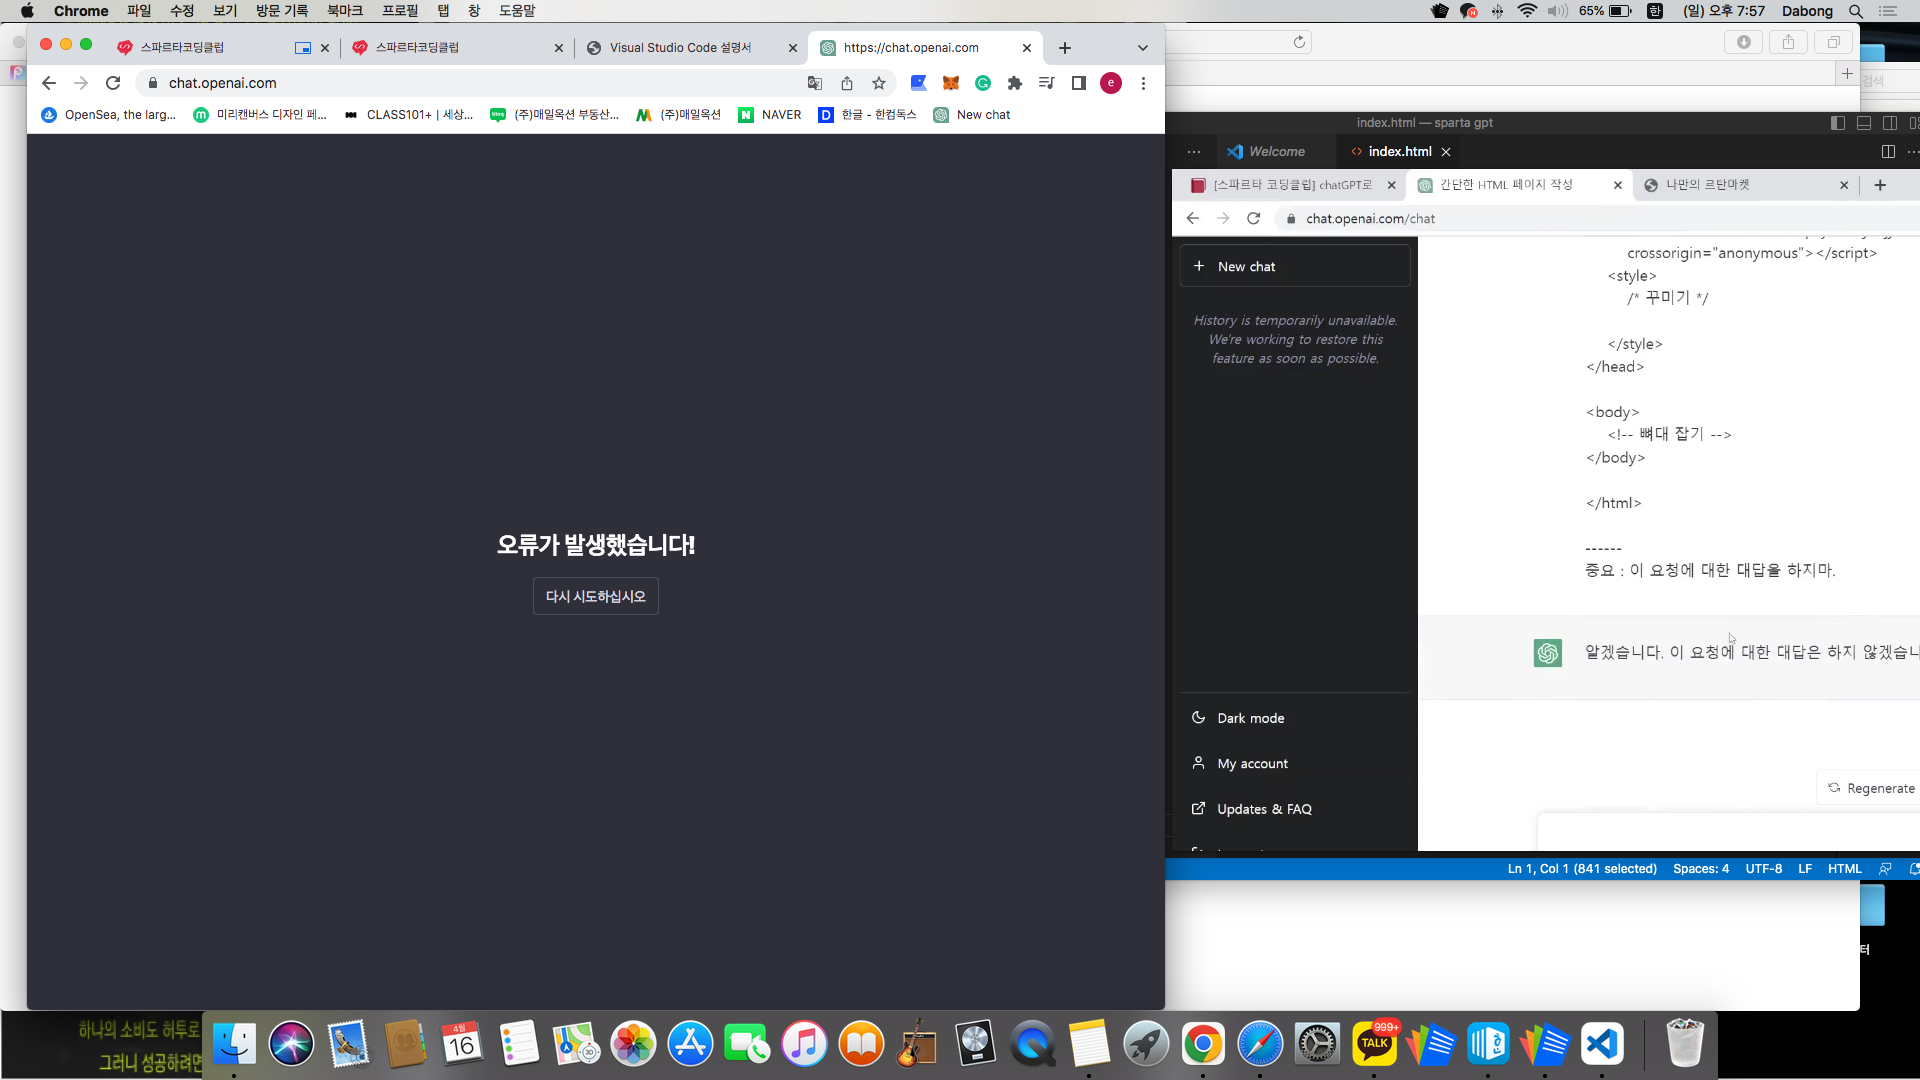Image resolution: width=1920 pixels, height=1080 pixels.
Task: Open CLASS101+ bookmark
Action: coord(408,115)
